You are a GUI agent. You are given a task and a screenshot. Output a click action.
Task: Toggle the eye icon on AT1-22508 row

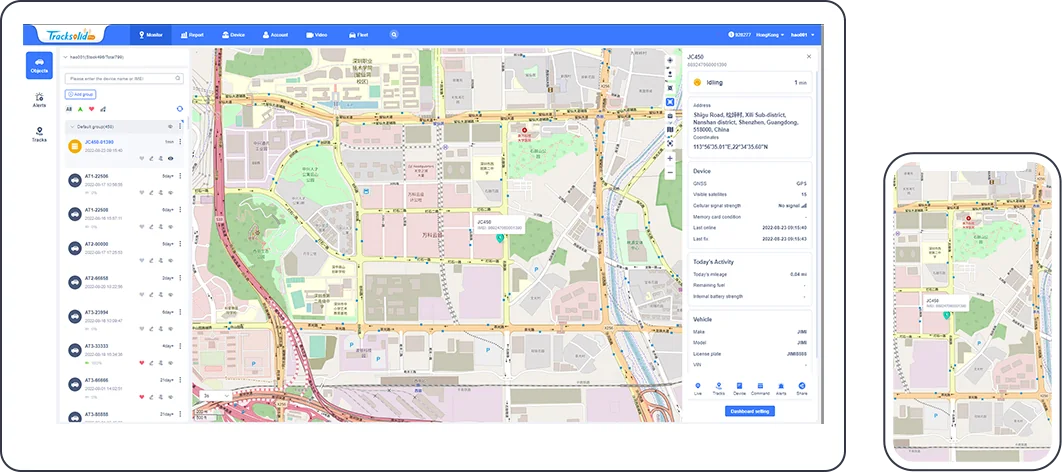[x=171, y=227]
